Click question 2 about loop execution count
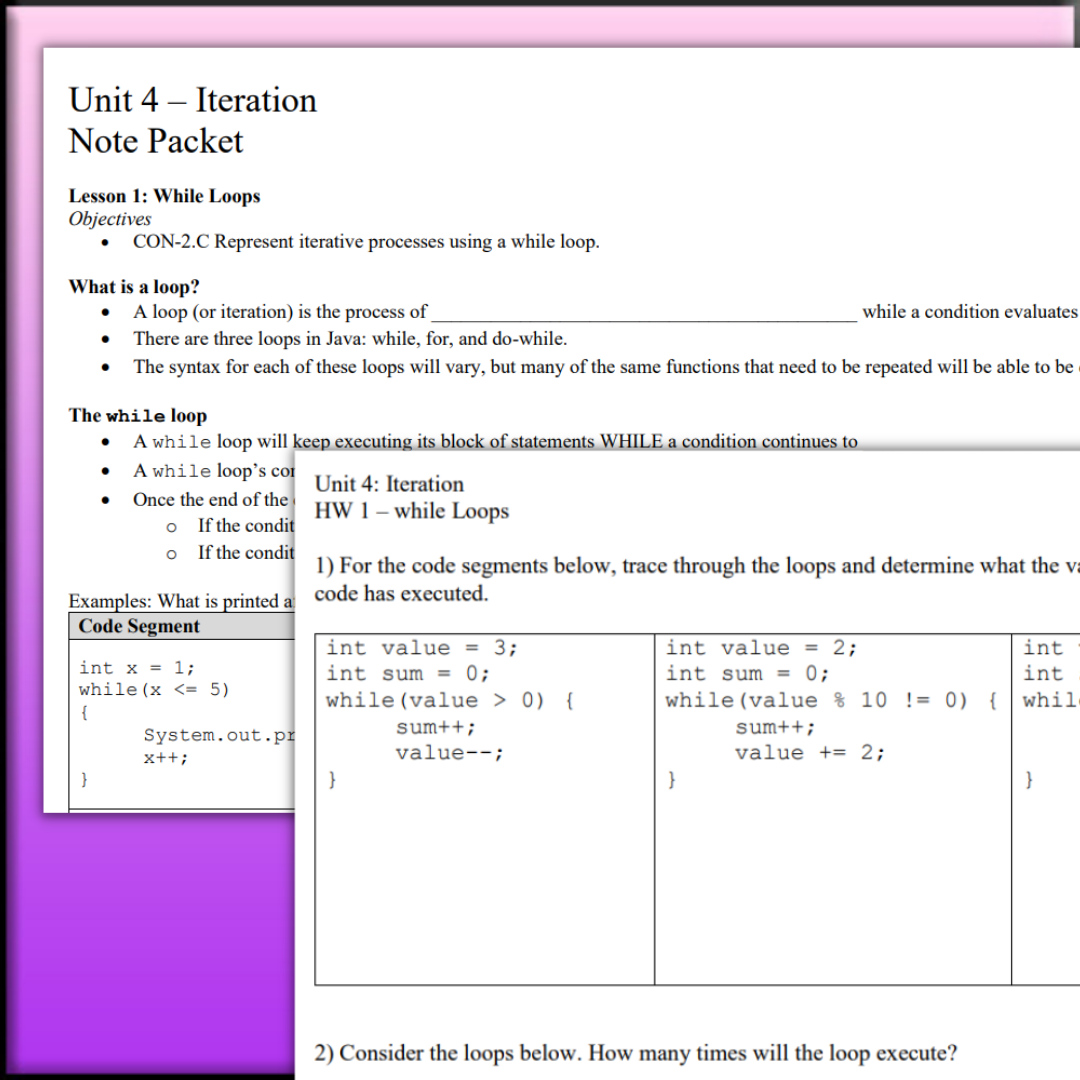Image resolution: width=1080 pixels, height=1080 pixels. click(x=634, y=1052)
